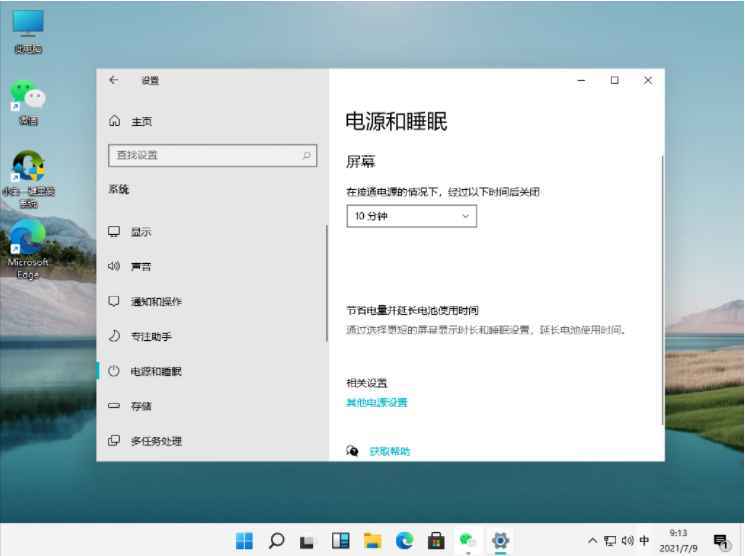
Task: Open File Explorer from the taskbar
Action: point(372,541)
